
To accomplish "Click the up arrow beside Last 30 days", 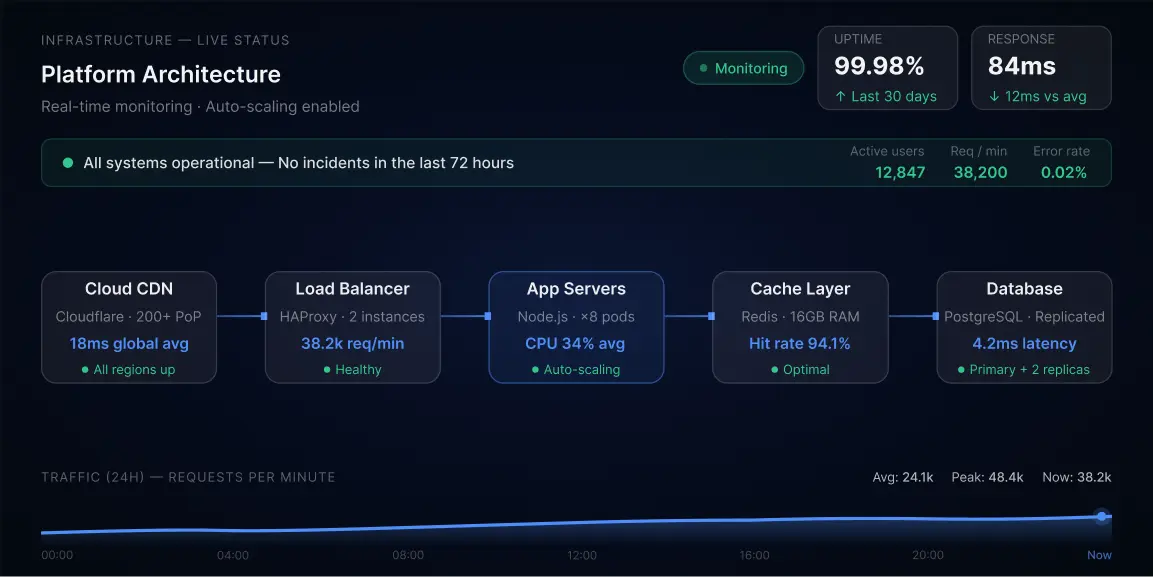I will point(840,96).
